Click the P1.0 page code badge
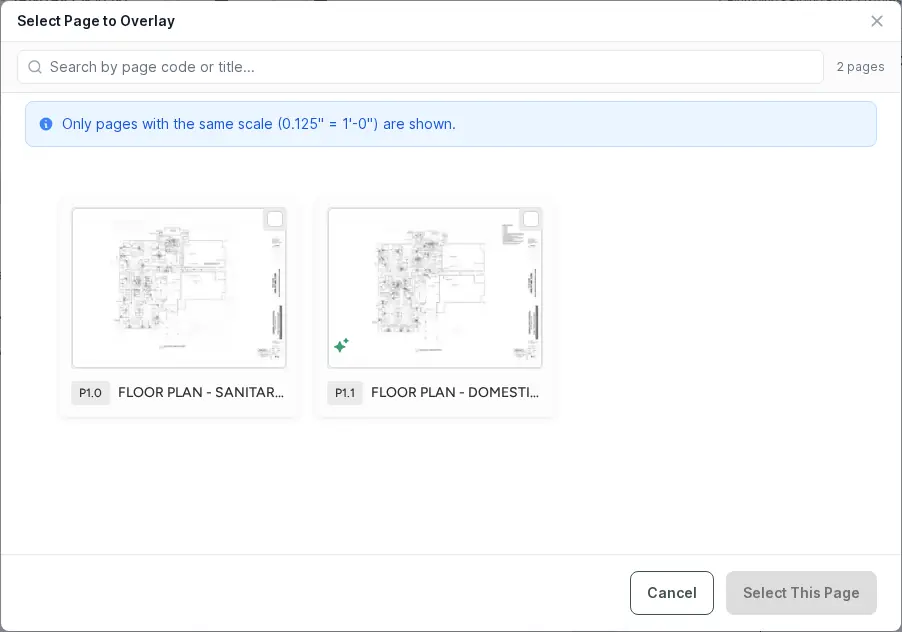 90,393
